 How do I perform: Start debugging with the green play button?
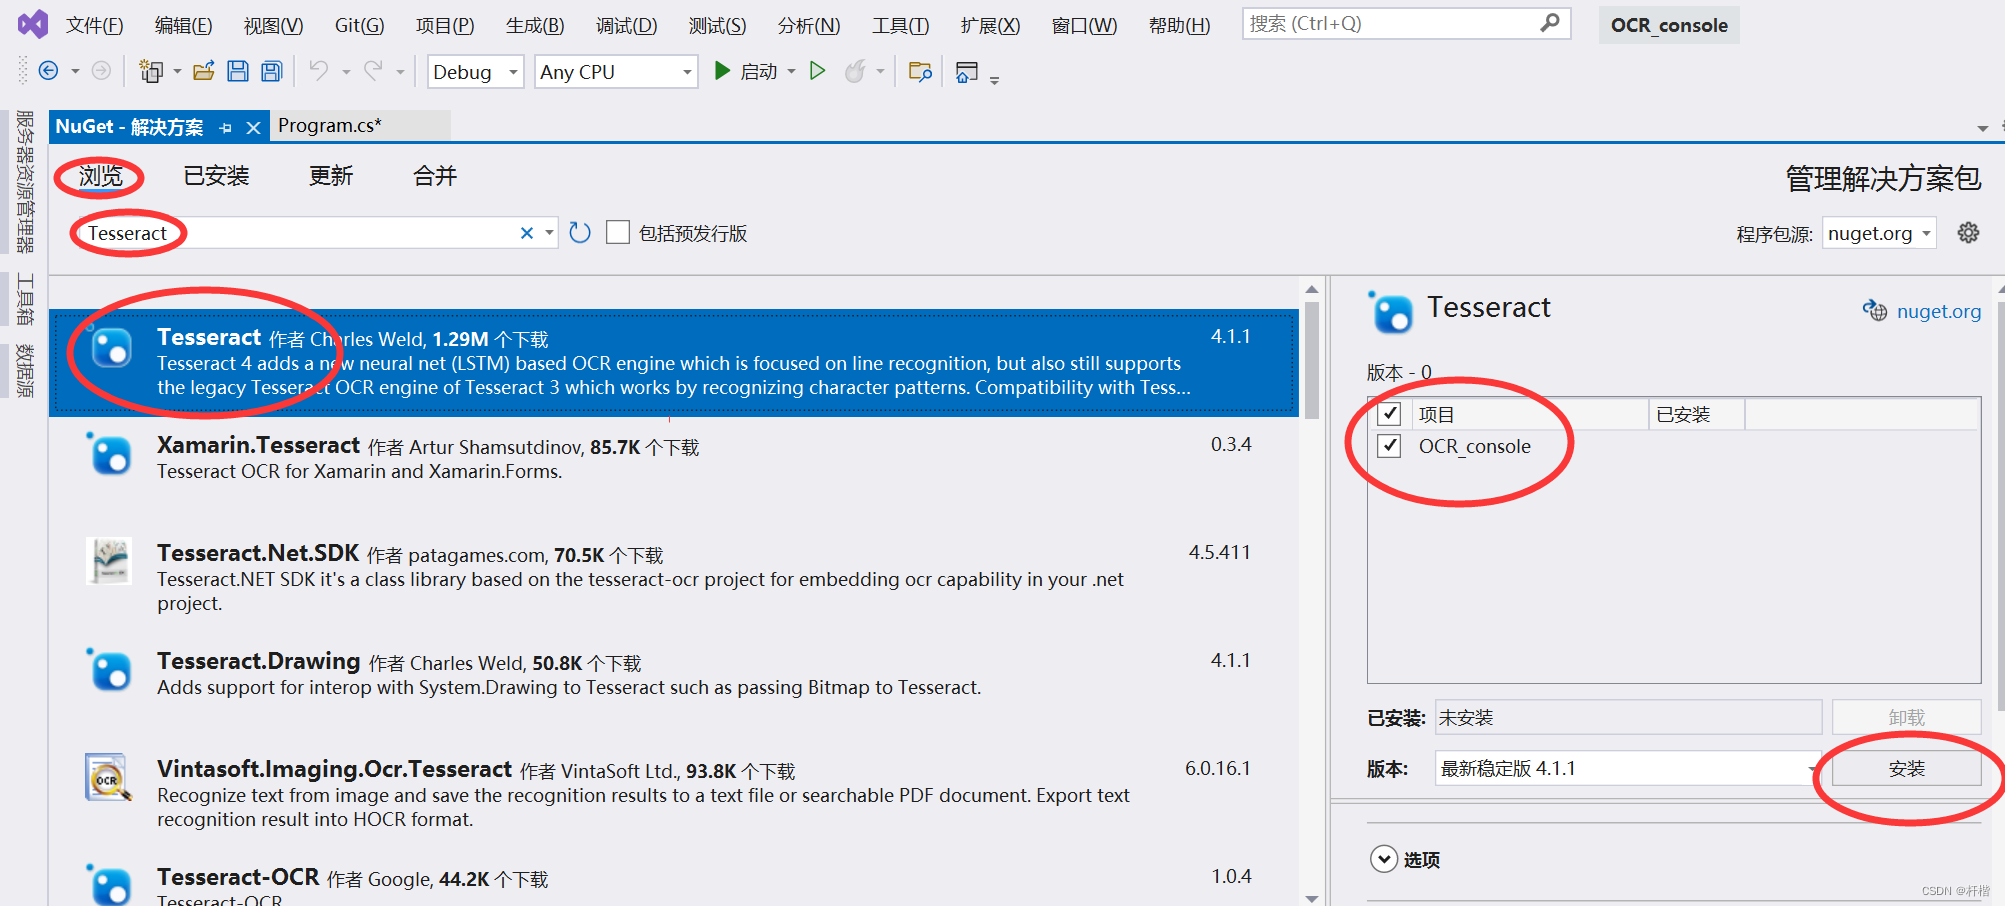[x=722, y=71]
